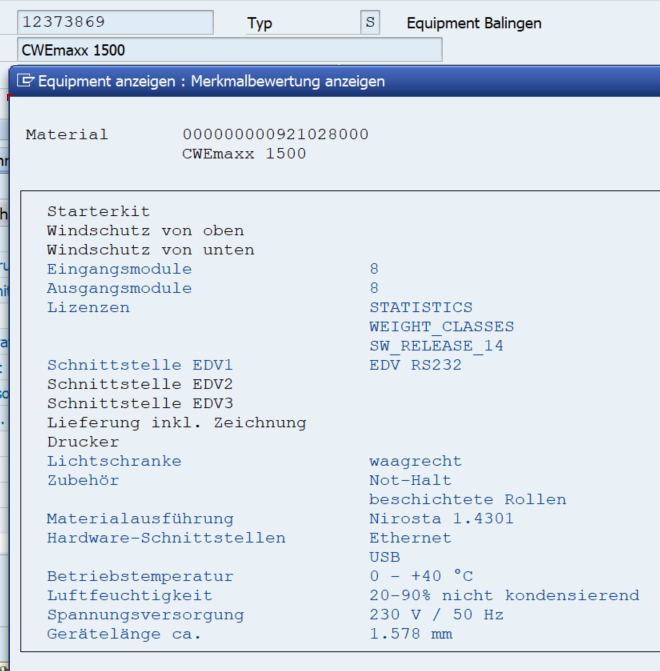Select the Hardware-Schnittstellen label
The height and width of the screenshot is (671, 660).
click(x=166, y=538)
